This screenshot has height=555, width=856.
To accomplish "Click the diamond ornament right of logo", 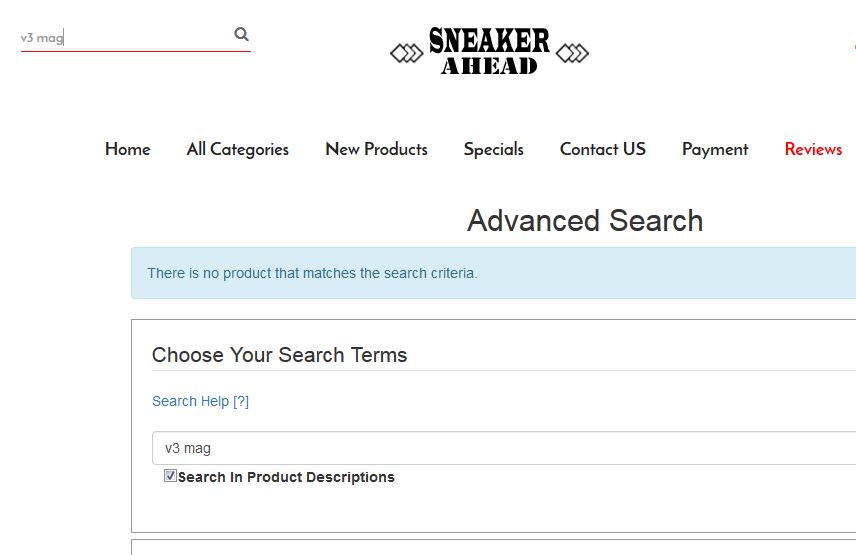I will pyautogui.click(x=572, y=53).
